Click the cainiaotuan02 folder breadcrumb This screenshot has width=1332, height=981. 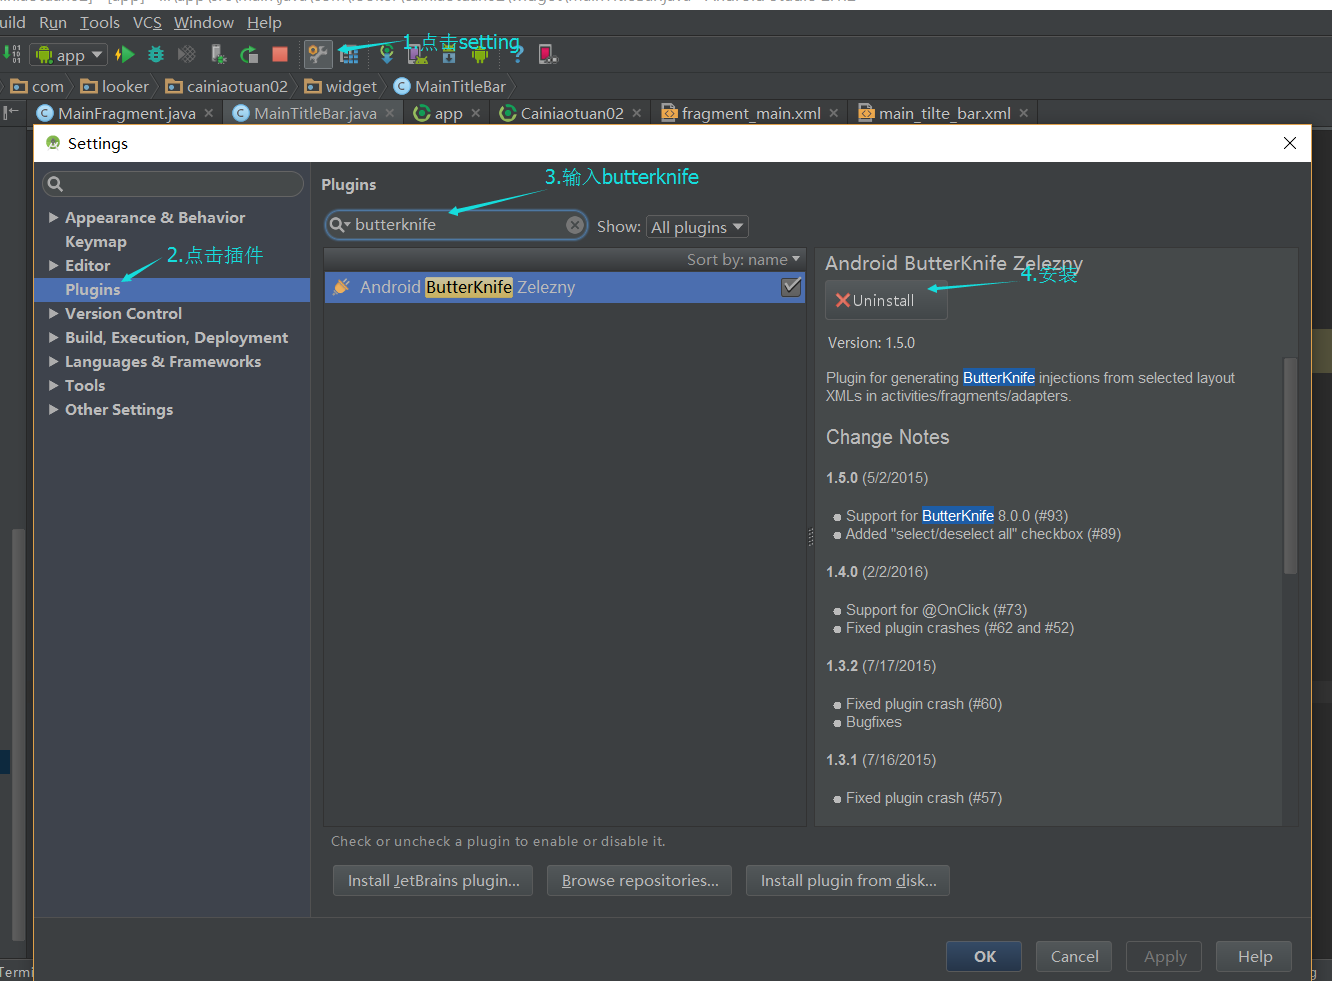pos(227,86)
